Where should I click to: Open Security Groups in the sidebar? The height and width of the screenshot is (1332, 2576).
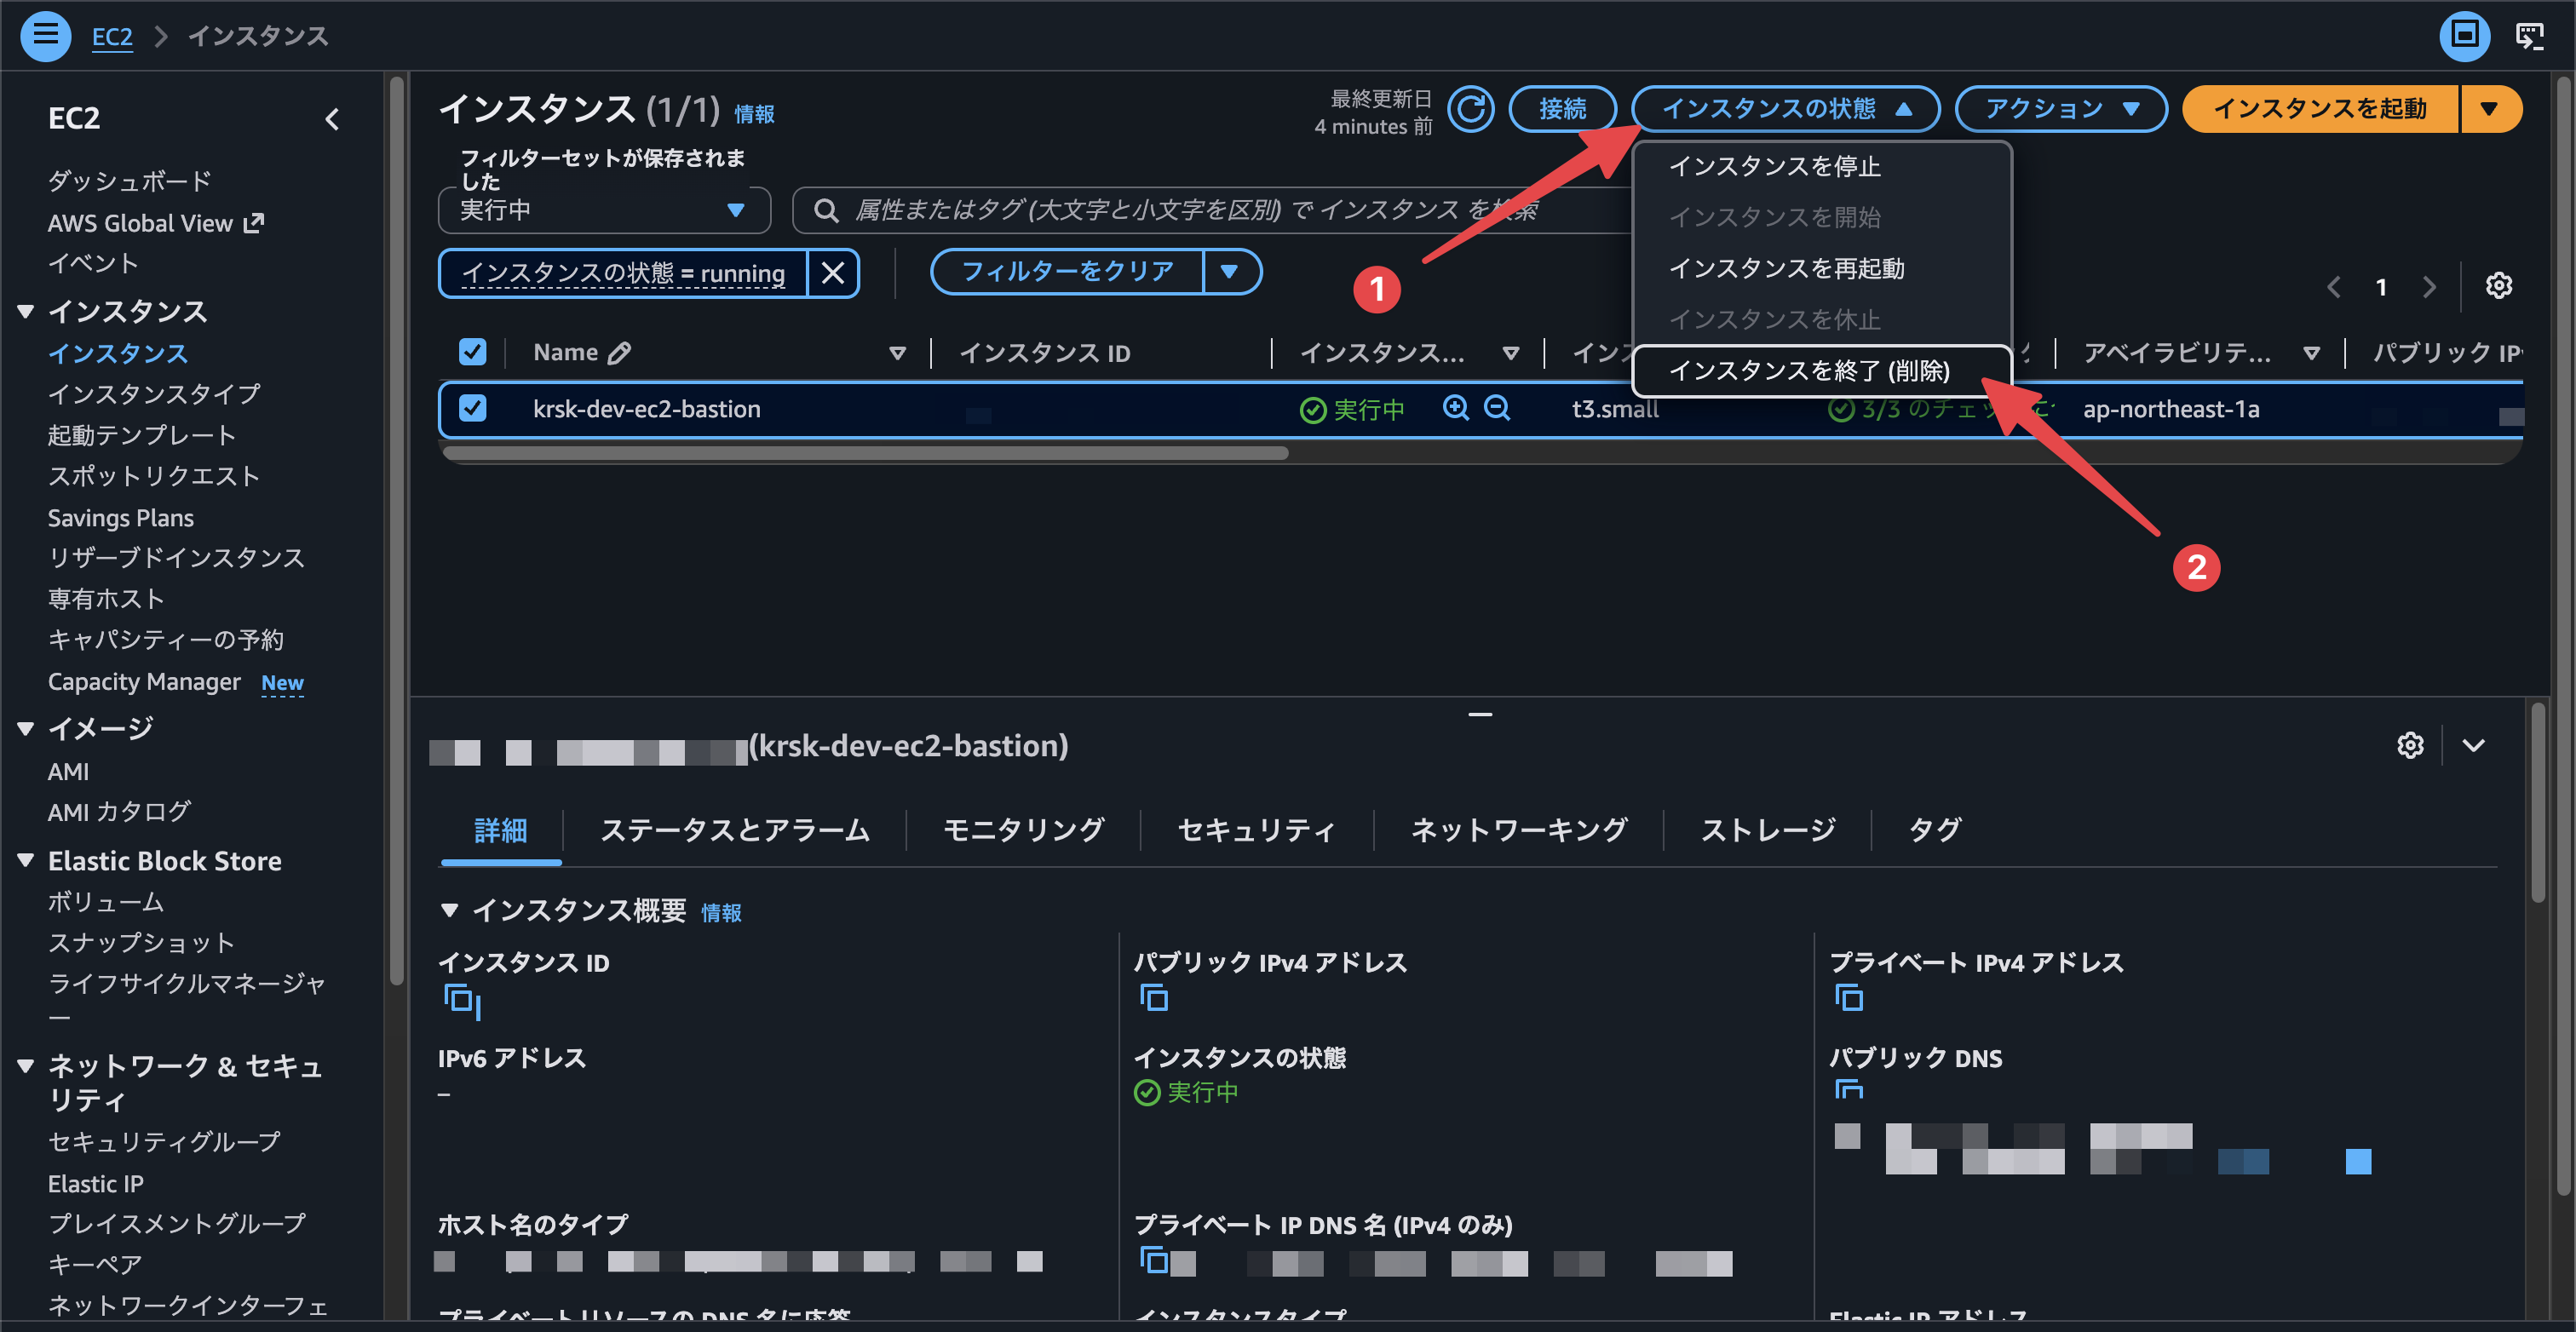pos(164,1142)
